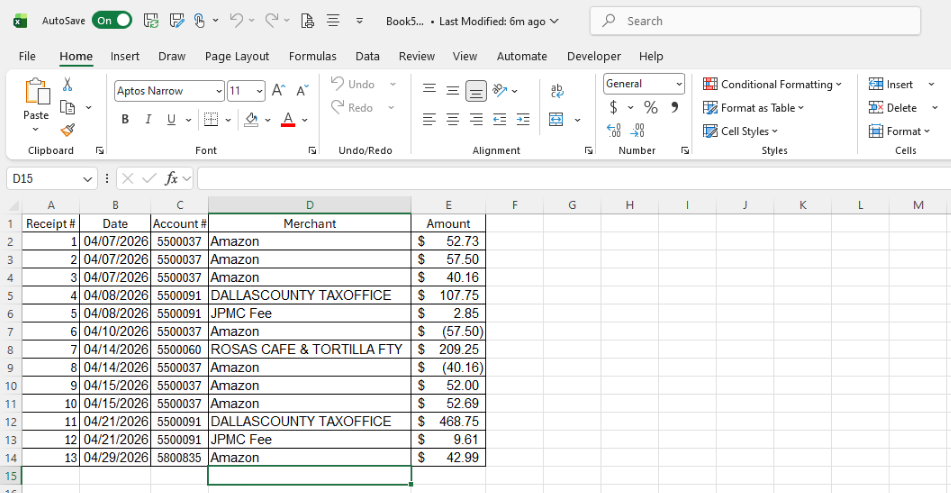Image resolution: width=951 pixels, height=493 pixels.
Task: Open the File menu
Action: [x=27, y=56]
